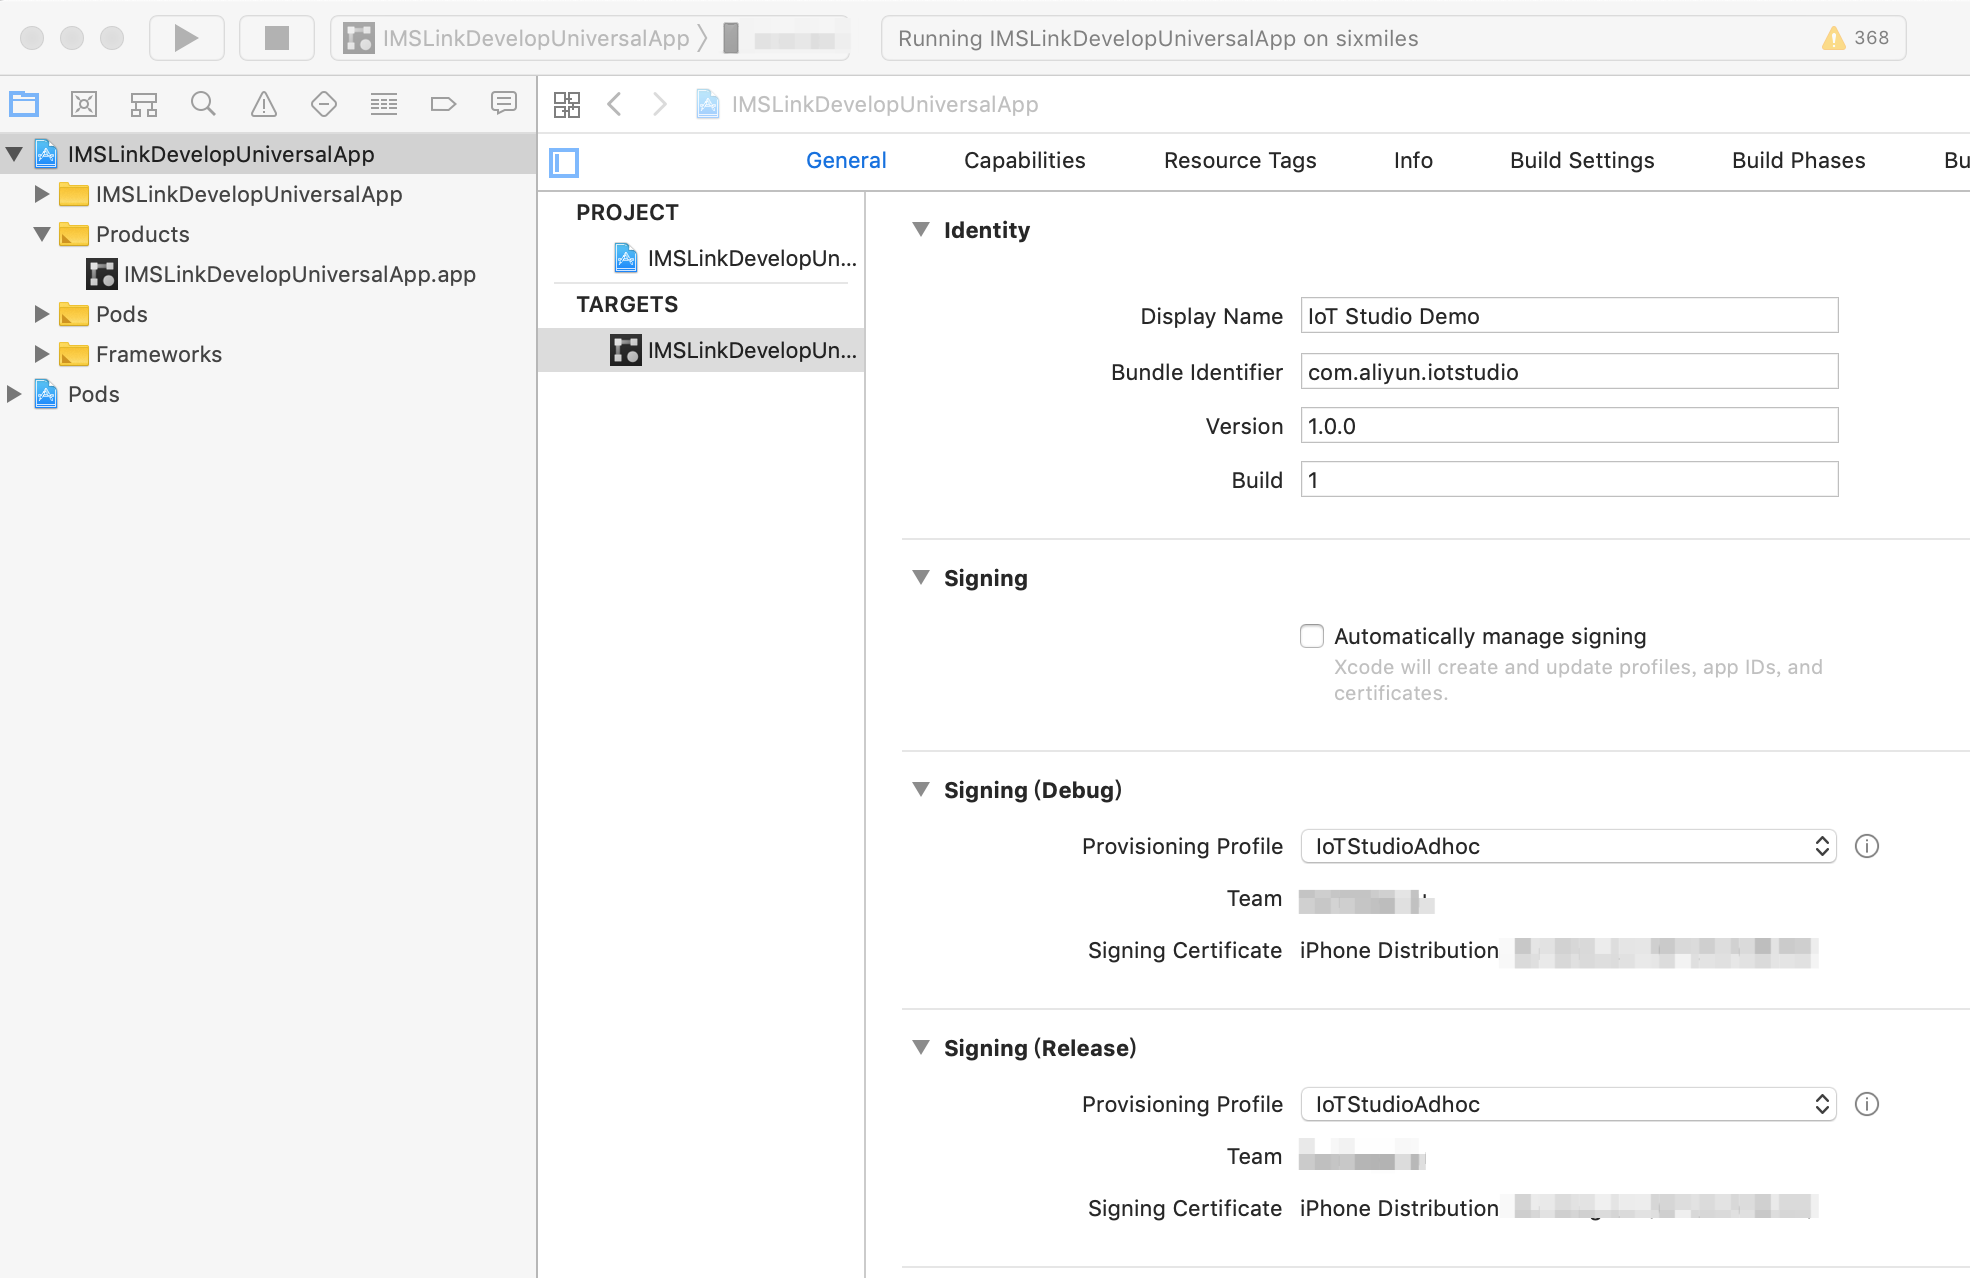
Task: Click the 368 warnings indicator
Action: [1856, 38]
